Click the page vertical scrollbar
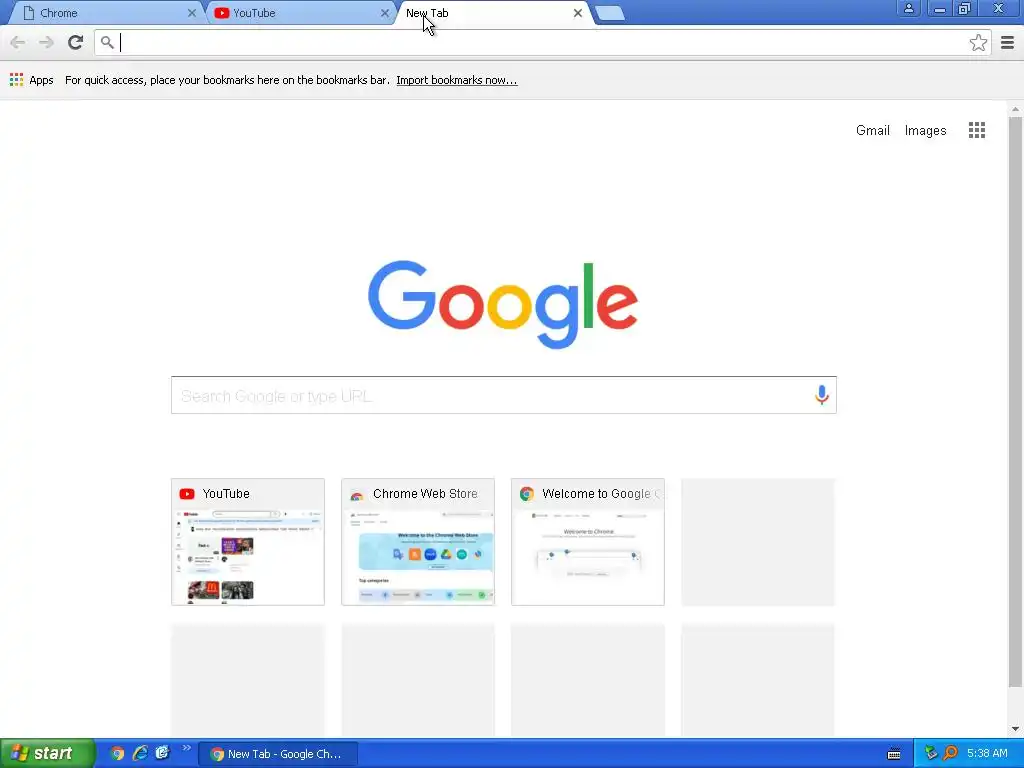The height and width of the screenshot is (768, 1024). click(x=1015, y=402)
